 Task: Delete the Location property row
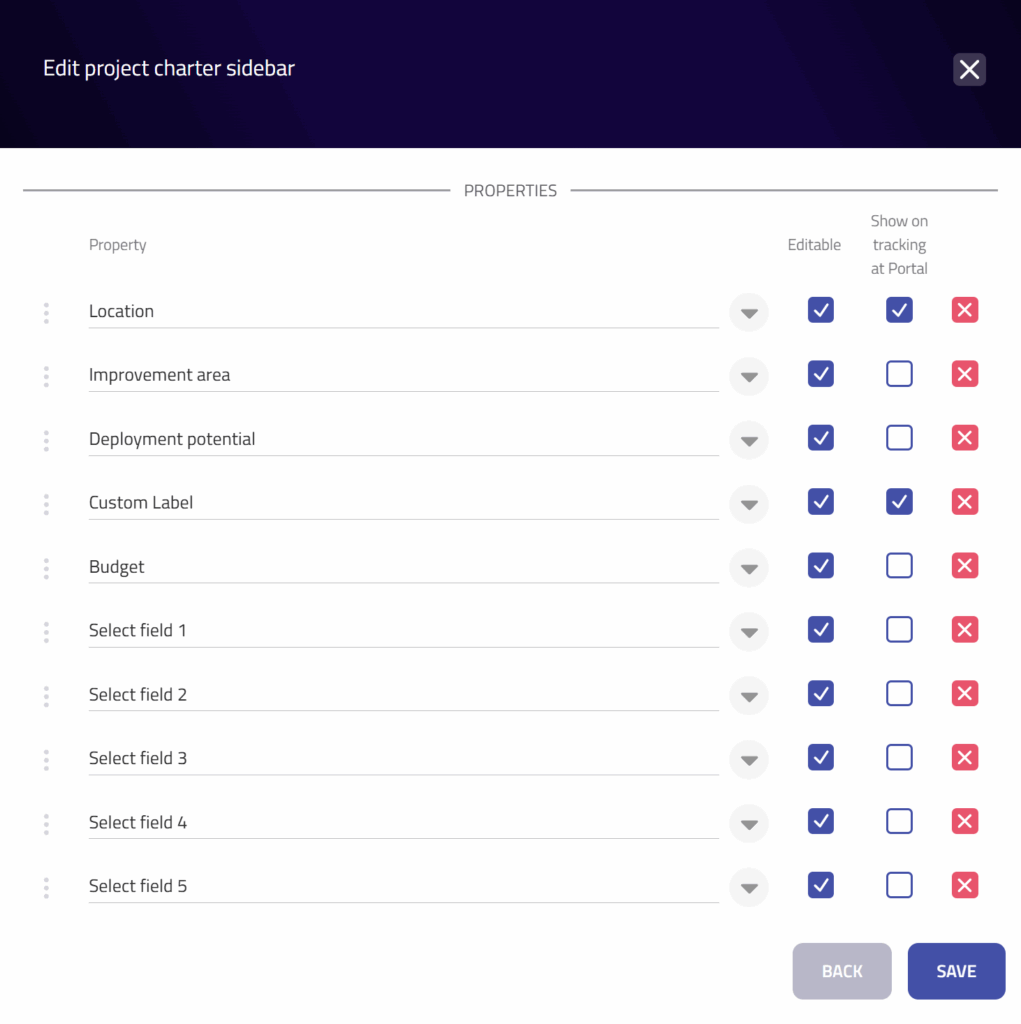pyautogui.click(x=964, y=310)
